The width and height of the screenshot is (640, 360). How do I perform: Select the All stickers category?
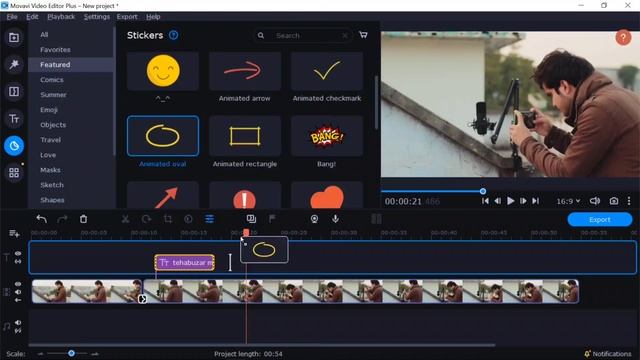point(44,35)
